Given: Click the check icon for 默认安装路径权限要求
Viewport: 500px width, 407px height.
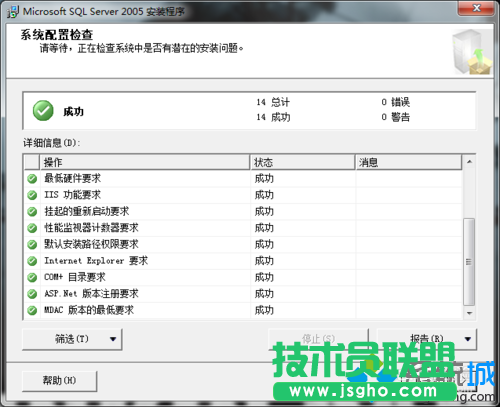Looking at the screenshot, I should tap(32, 244).
